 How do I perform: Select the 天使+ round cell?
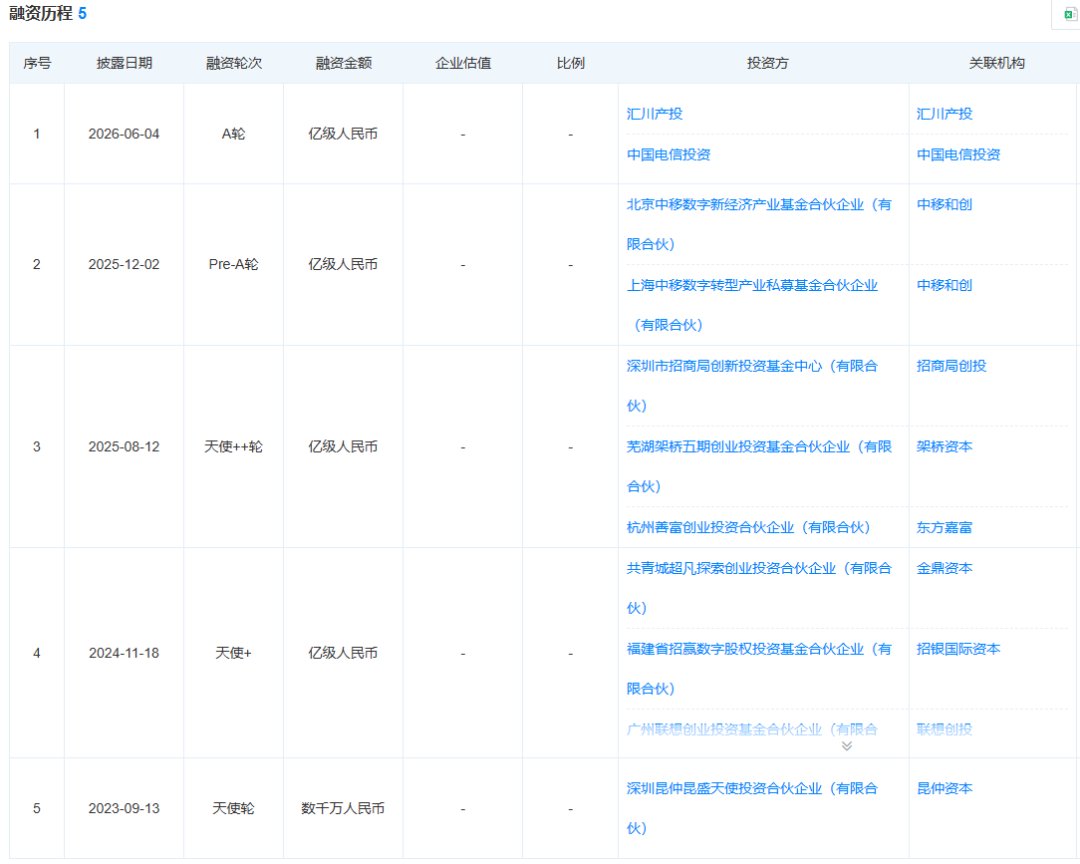pos(233,652)
